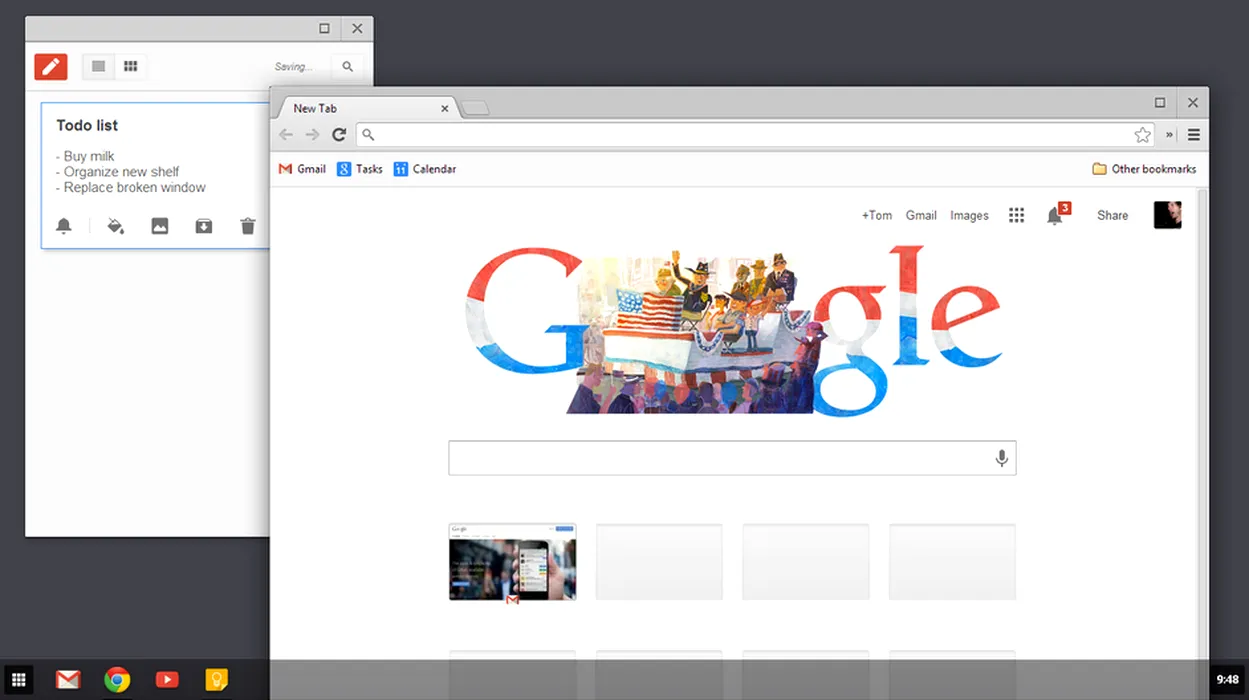Close the New Tab tab
Viewport: 1249px width, 700px height.
445,108
